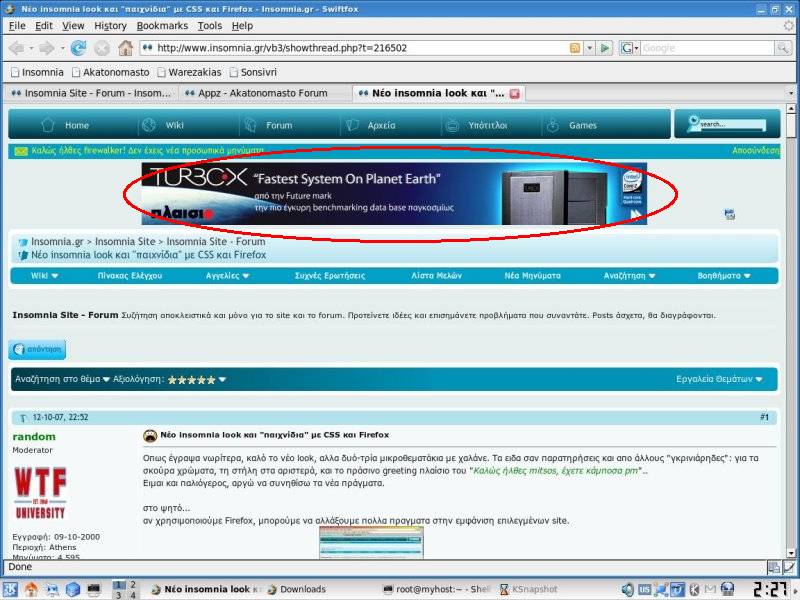This screenshot has width=800, height=600.
Task: Open the Home folder taskbar icon
Action: tap(31, 589)
